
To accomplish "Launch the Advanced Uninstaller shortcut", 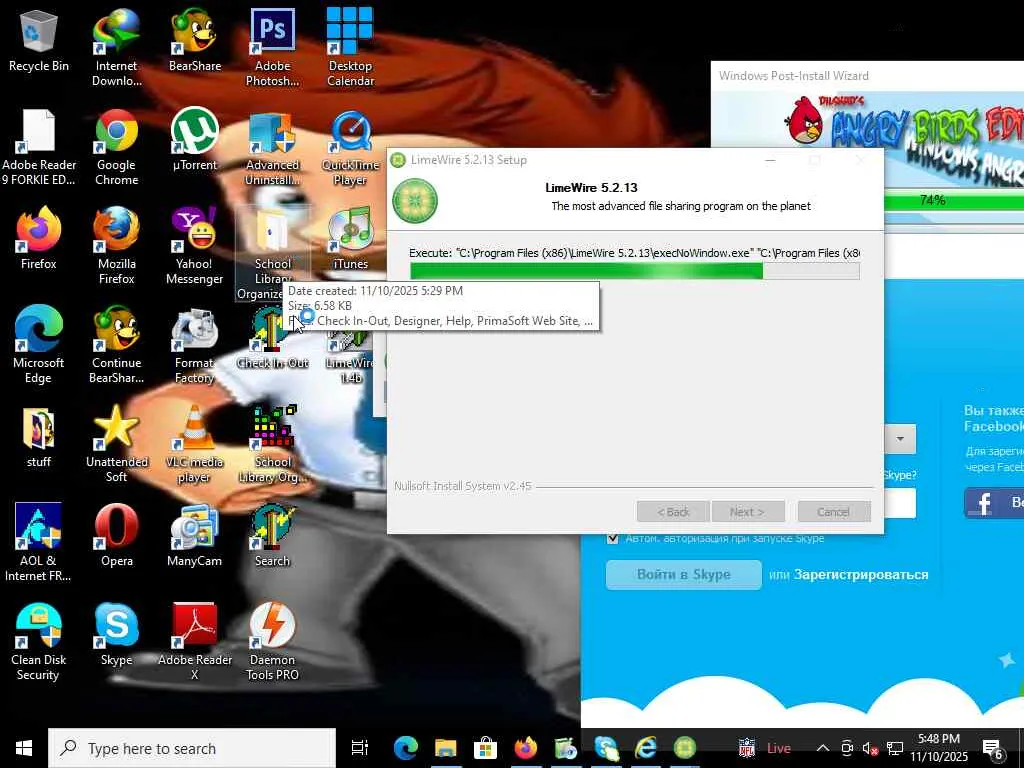I will coord(272,147).
